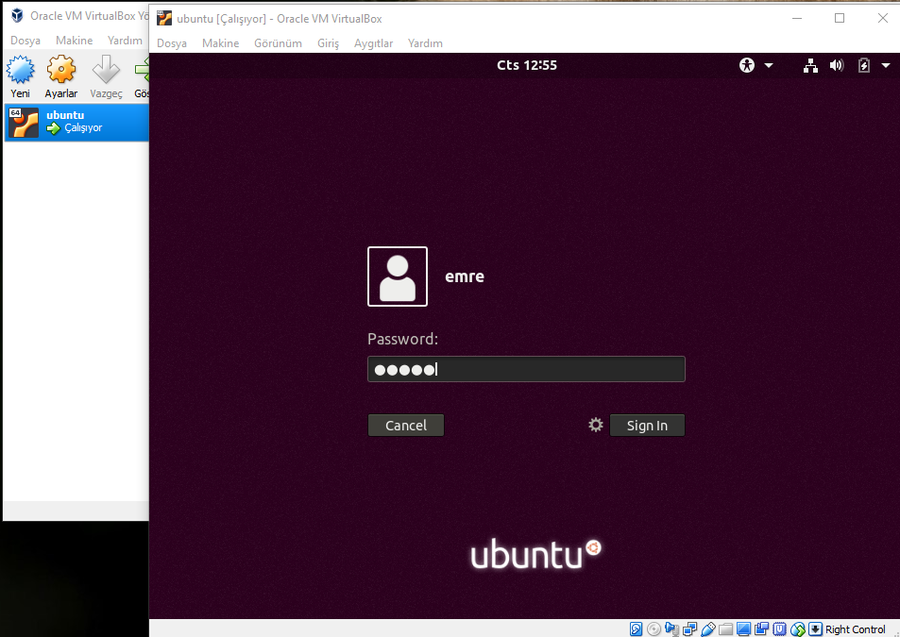Focus the Password input field
This screenshot has height=637, width=900.
(x=526, y=369)
